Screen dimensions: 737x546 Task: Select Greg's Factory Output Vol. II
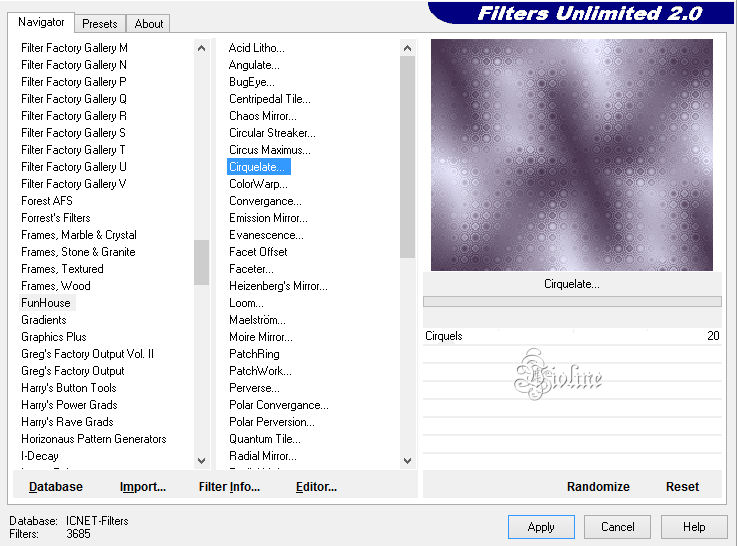[87, 354]
